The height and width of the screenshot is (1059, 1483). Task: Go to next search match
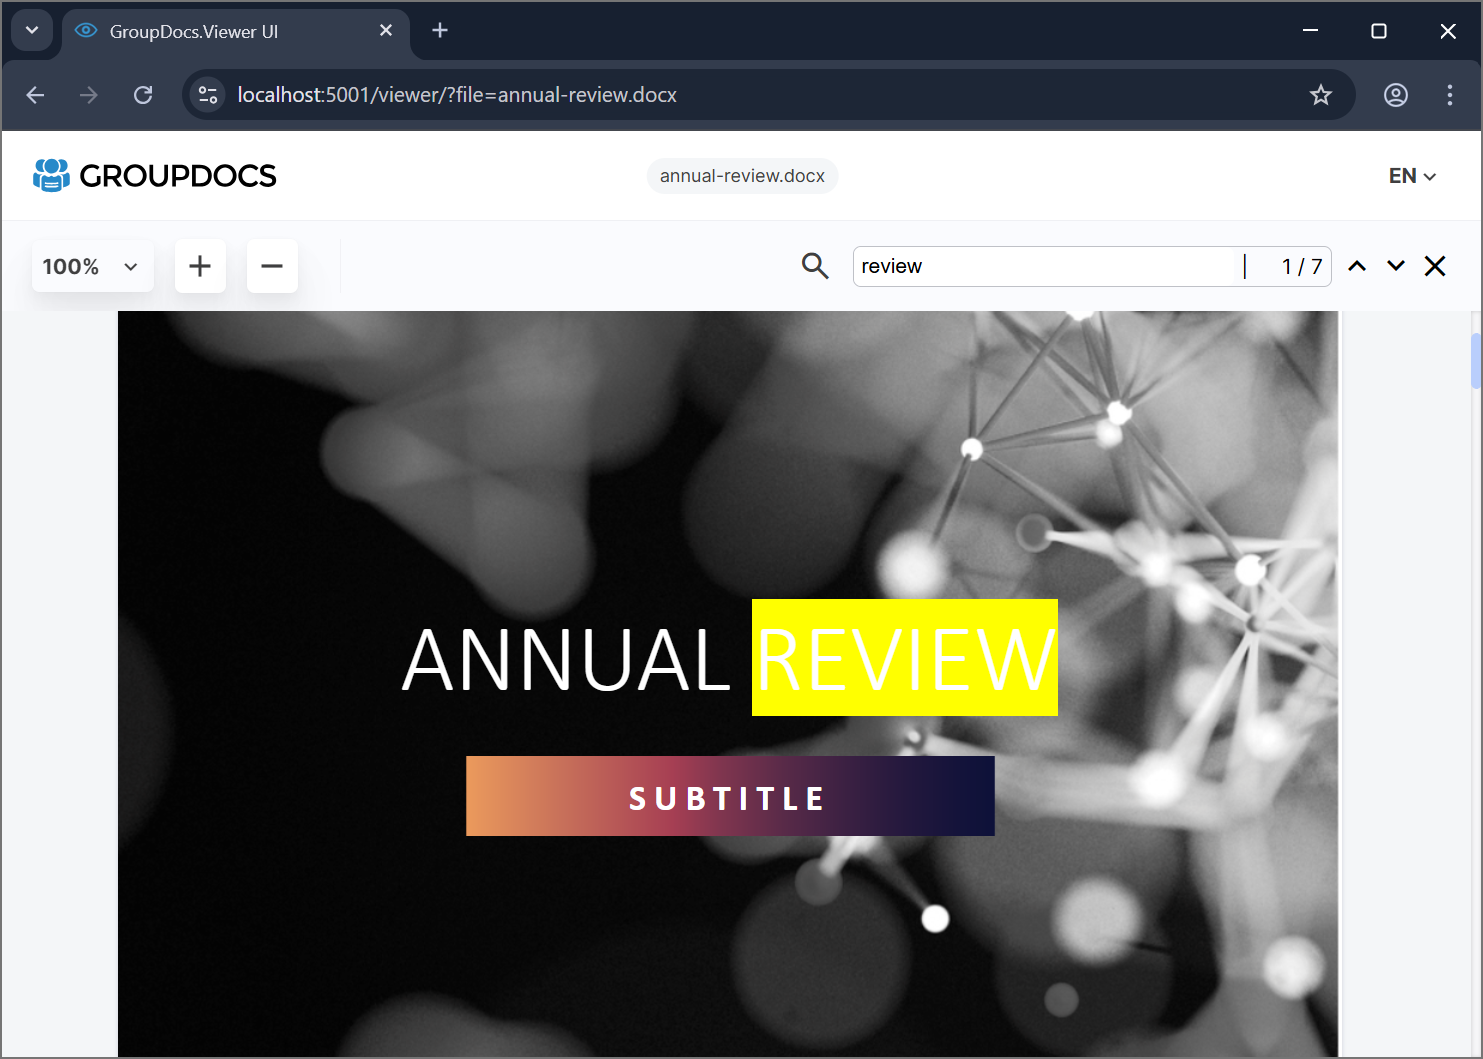click(1396, 266)
